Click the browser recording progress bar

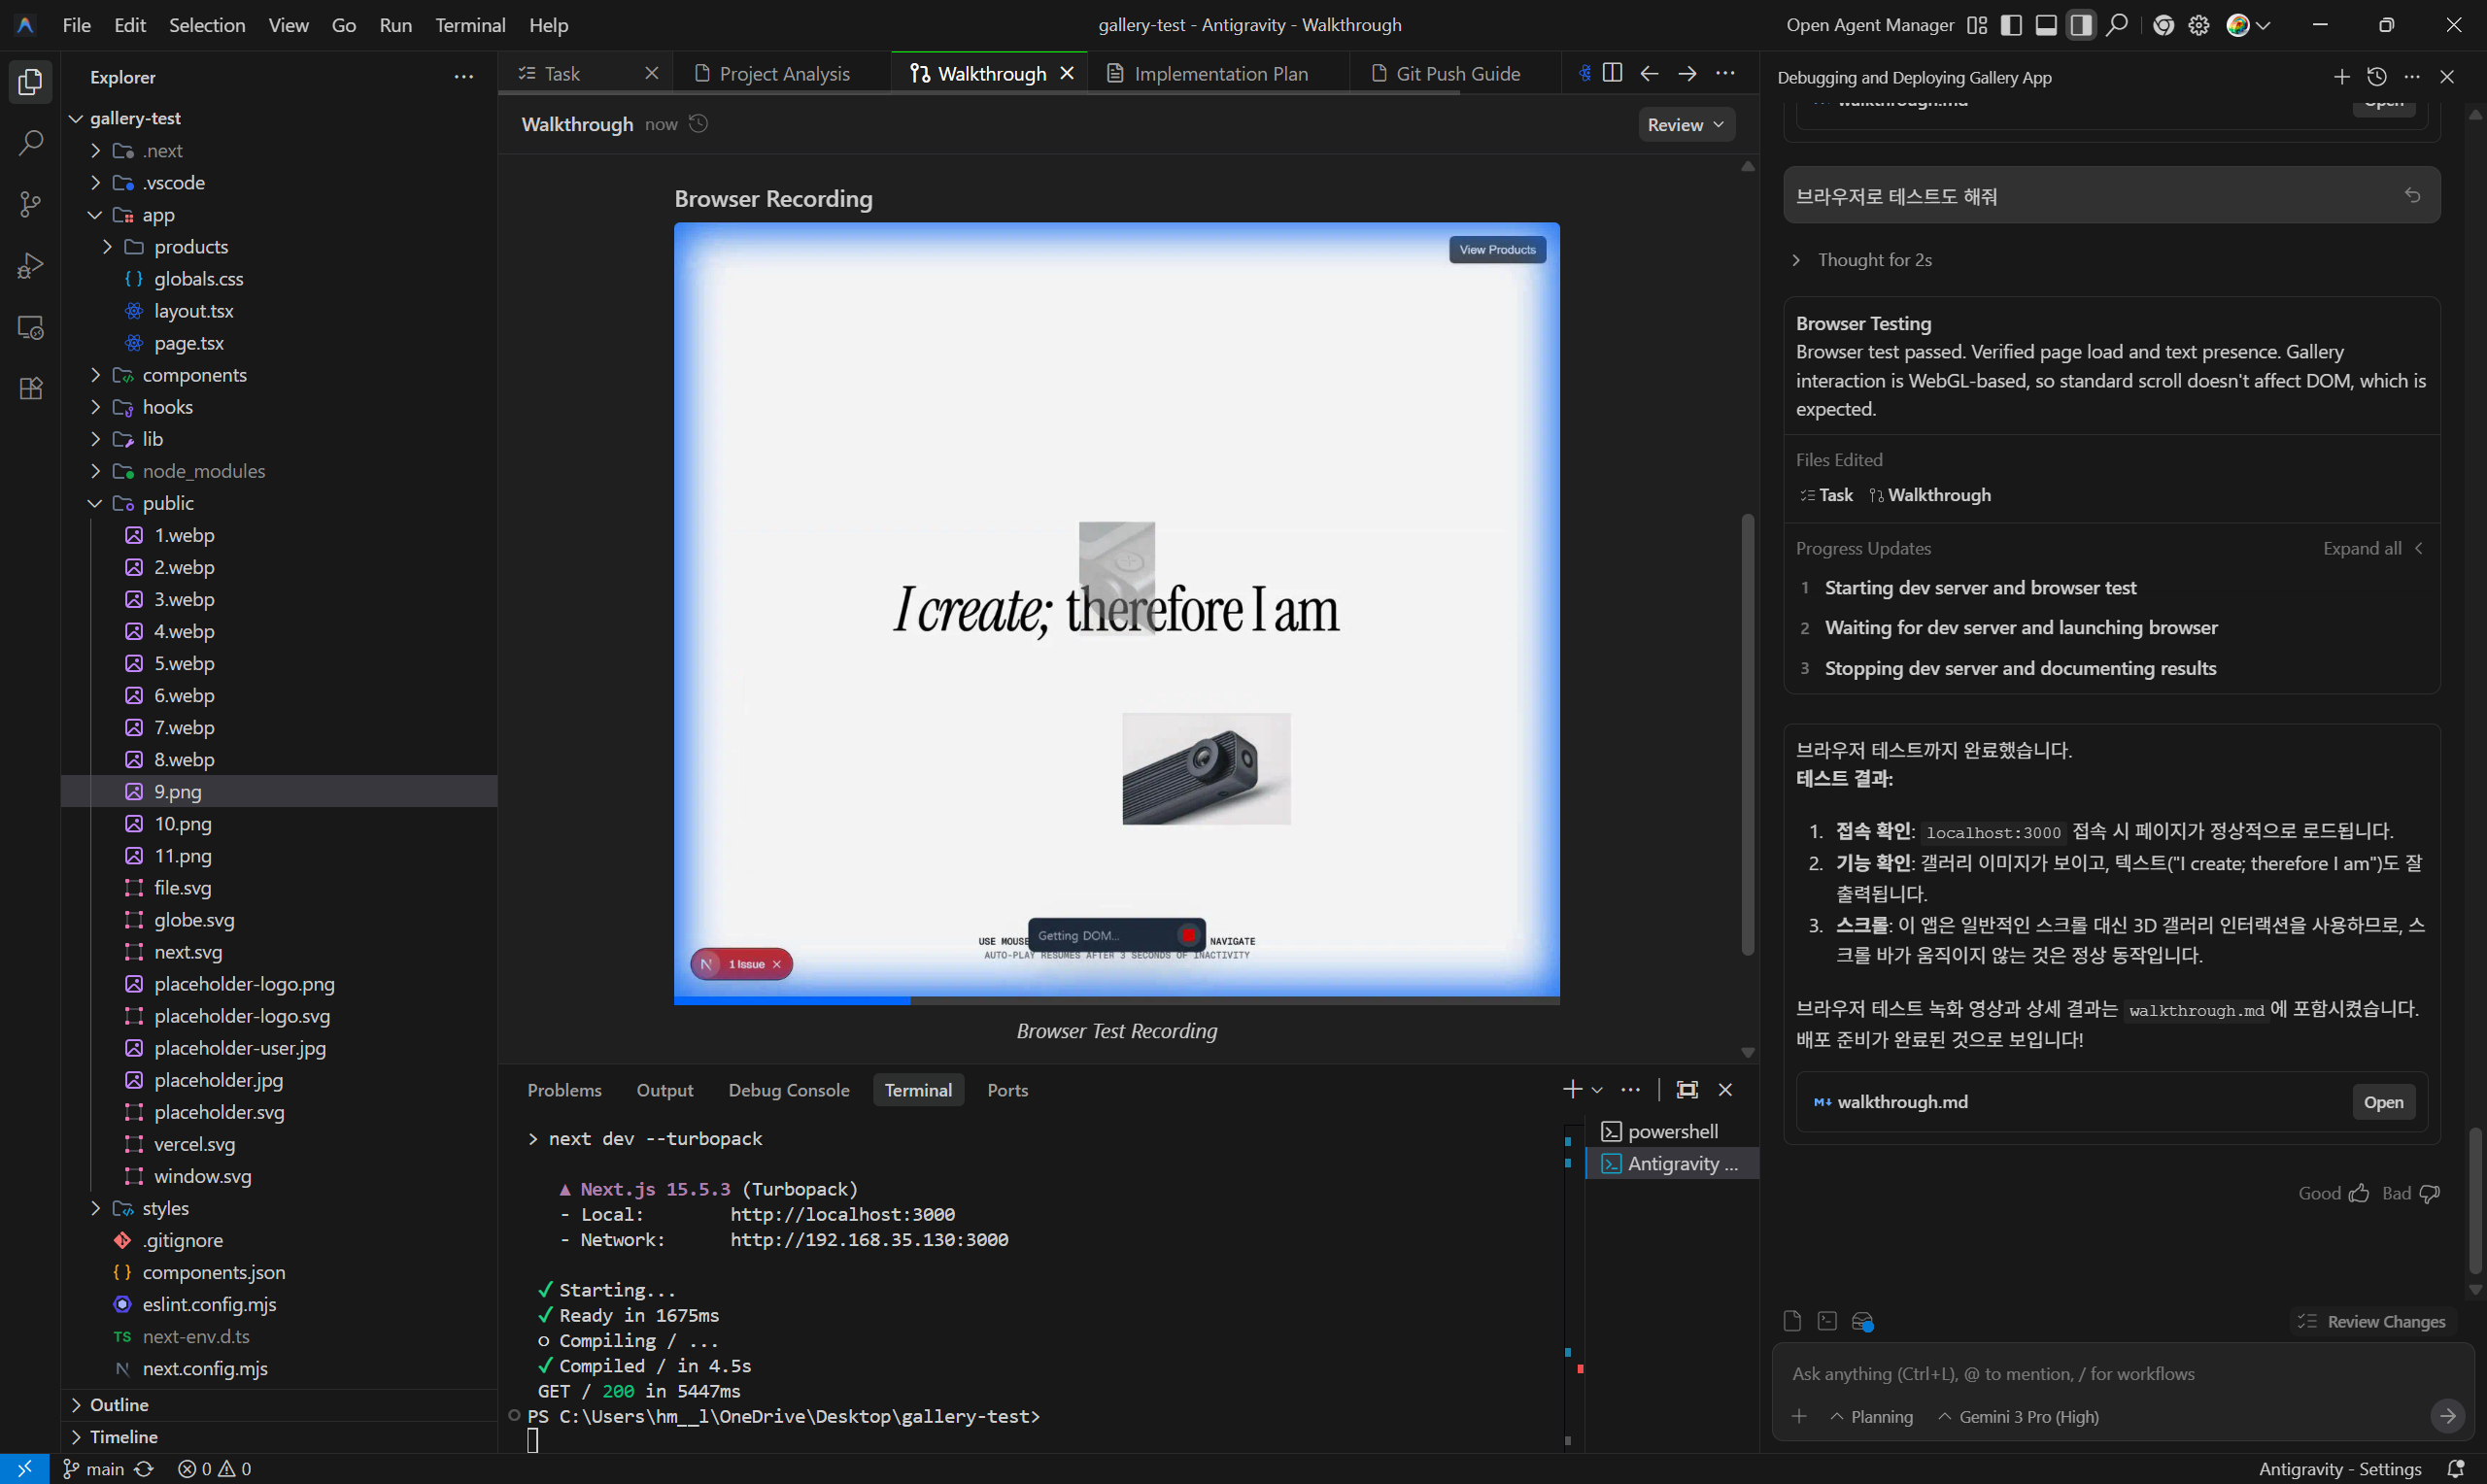click(x=1116, y=1000)
